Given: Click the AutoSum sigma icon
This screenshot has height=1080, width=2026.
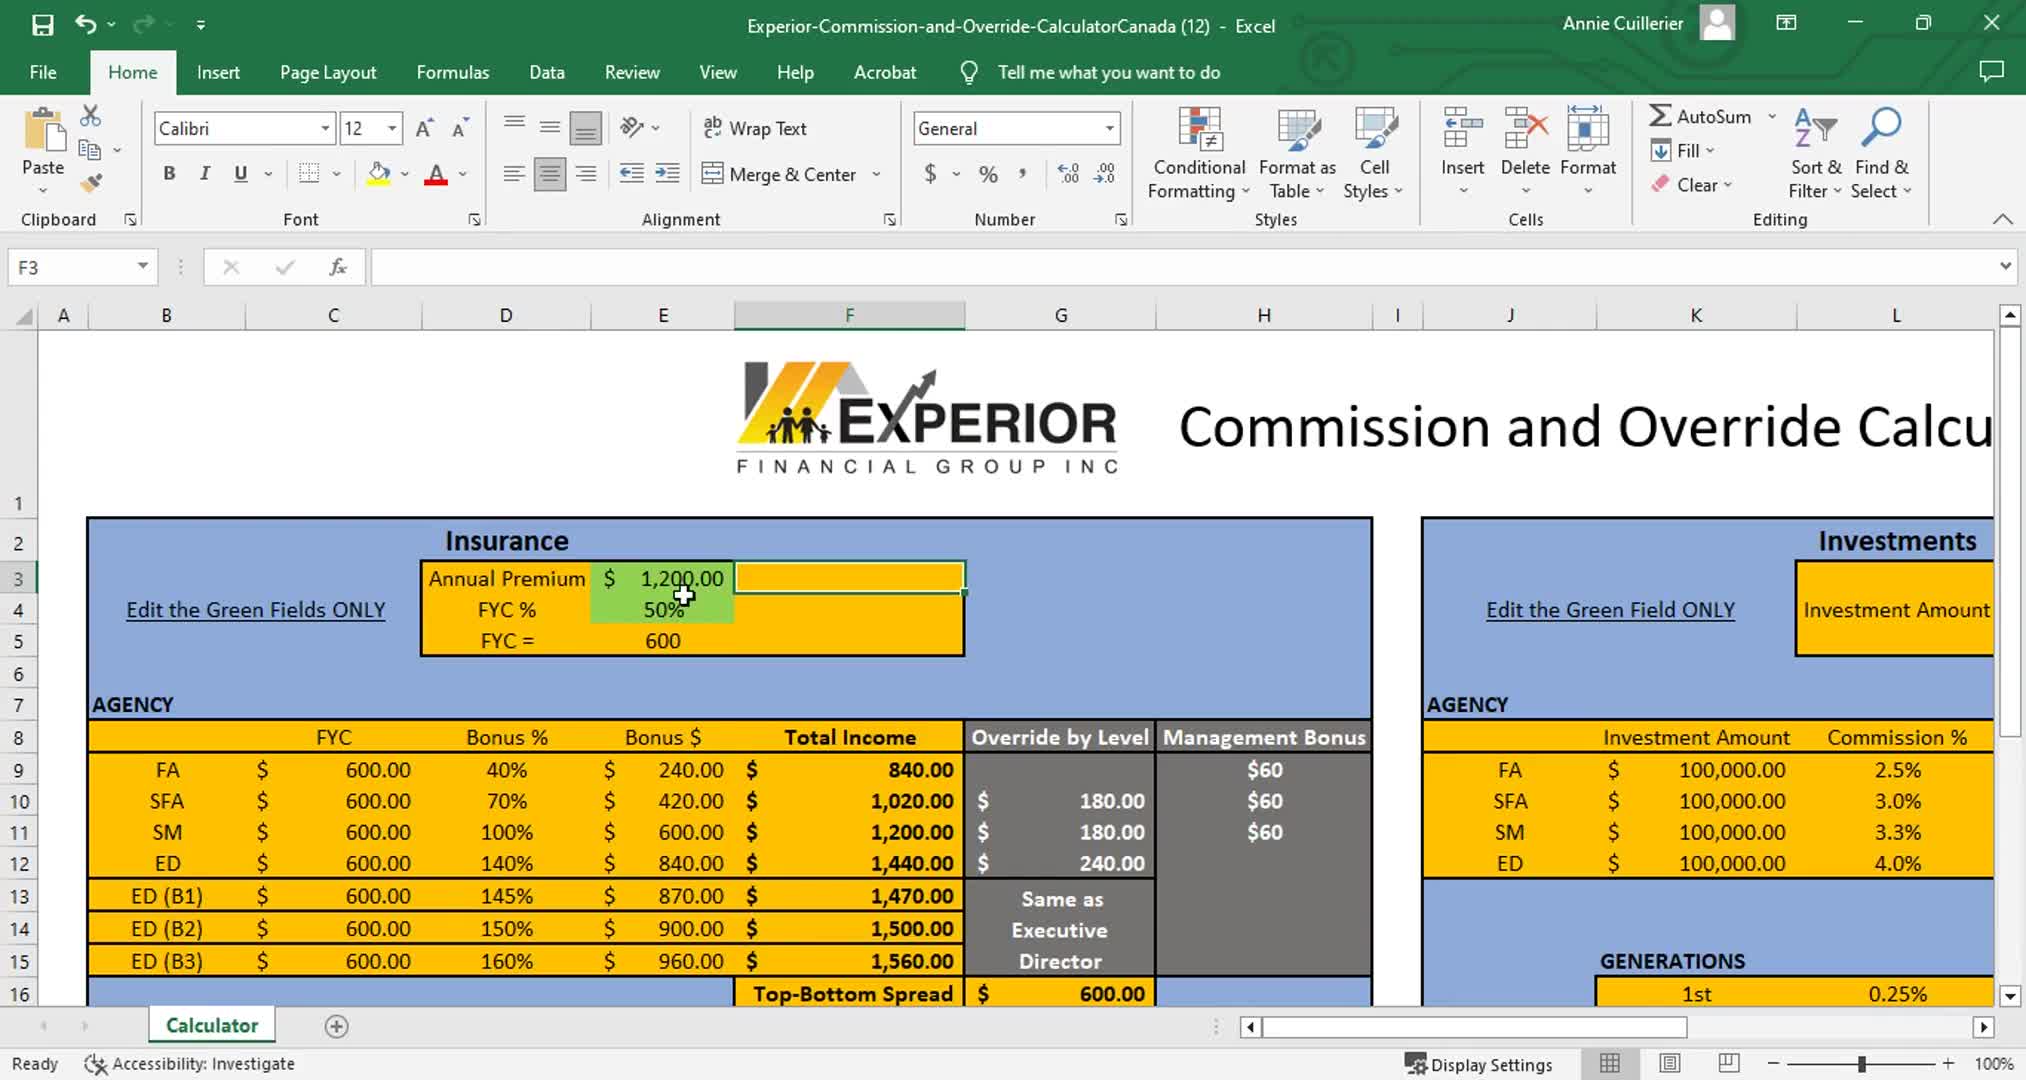Looking at the screenshot, I should tap(1661, 116).
